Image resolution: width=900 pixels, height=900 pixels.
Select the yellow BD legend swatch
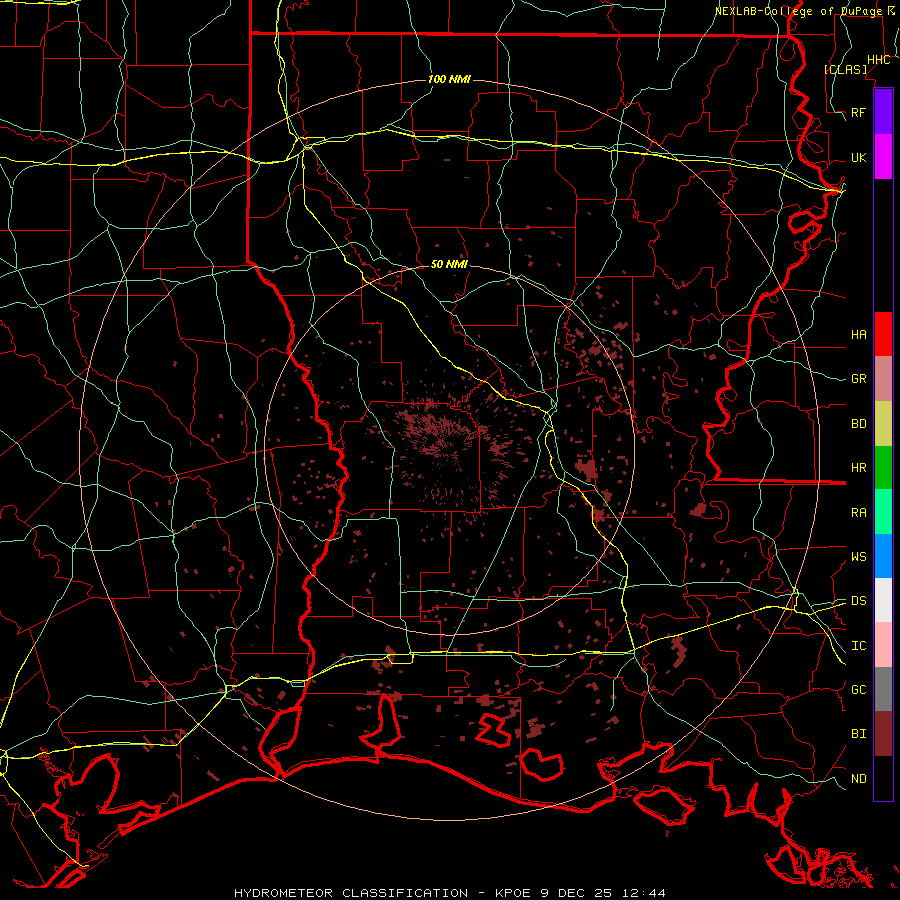883,423
